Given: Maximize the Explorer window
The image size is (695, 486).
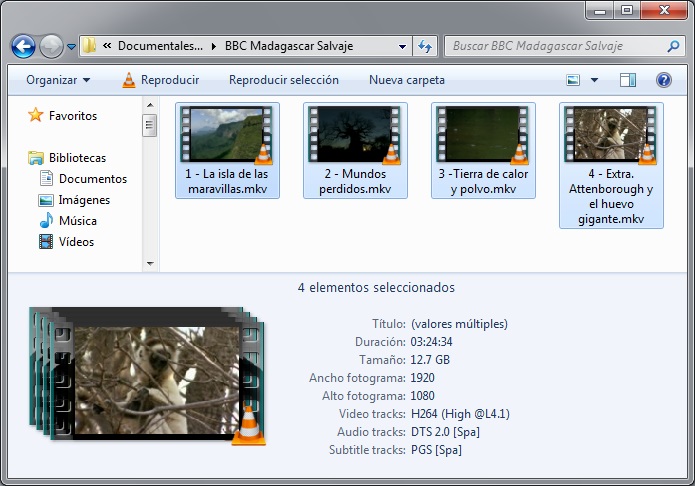Looking at the screenshot, I should 627,10.
